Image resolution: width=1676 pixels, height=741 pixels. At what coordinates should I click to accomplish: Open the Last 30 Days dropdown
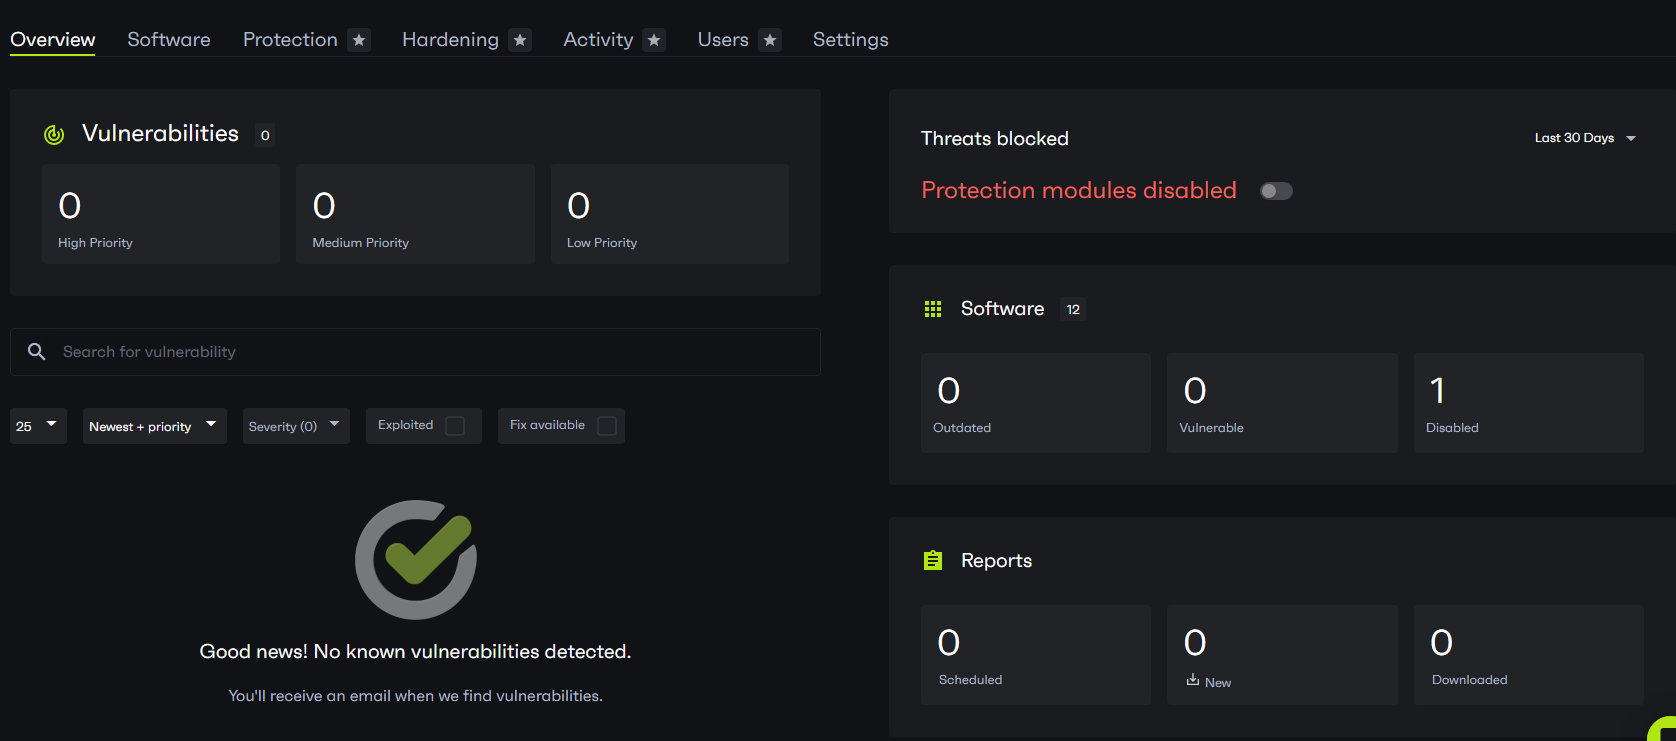click(1585, 138)
